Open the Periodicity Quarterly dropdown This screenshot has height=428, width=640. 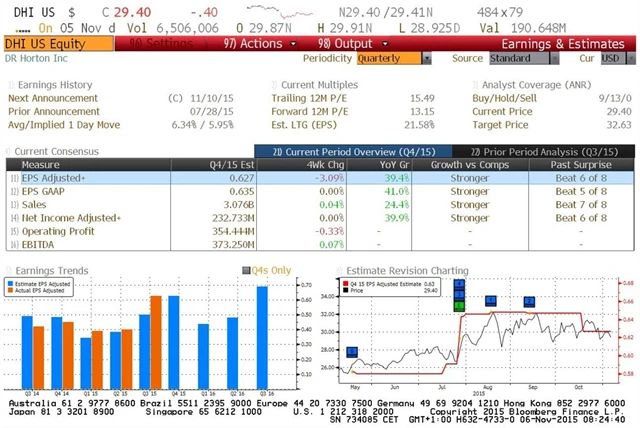pyautogui.click(x=392, y=58)
